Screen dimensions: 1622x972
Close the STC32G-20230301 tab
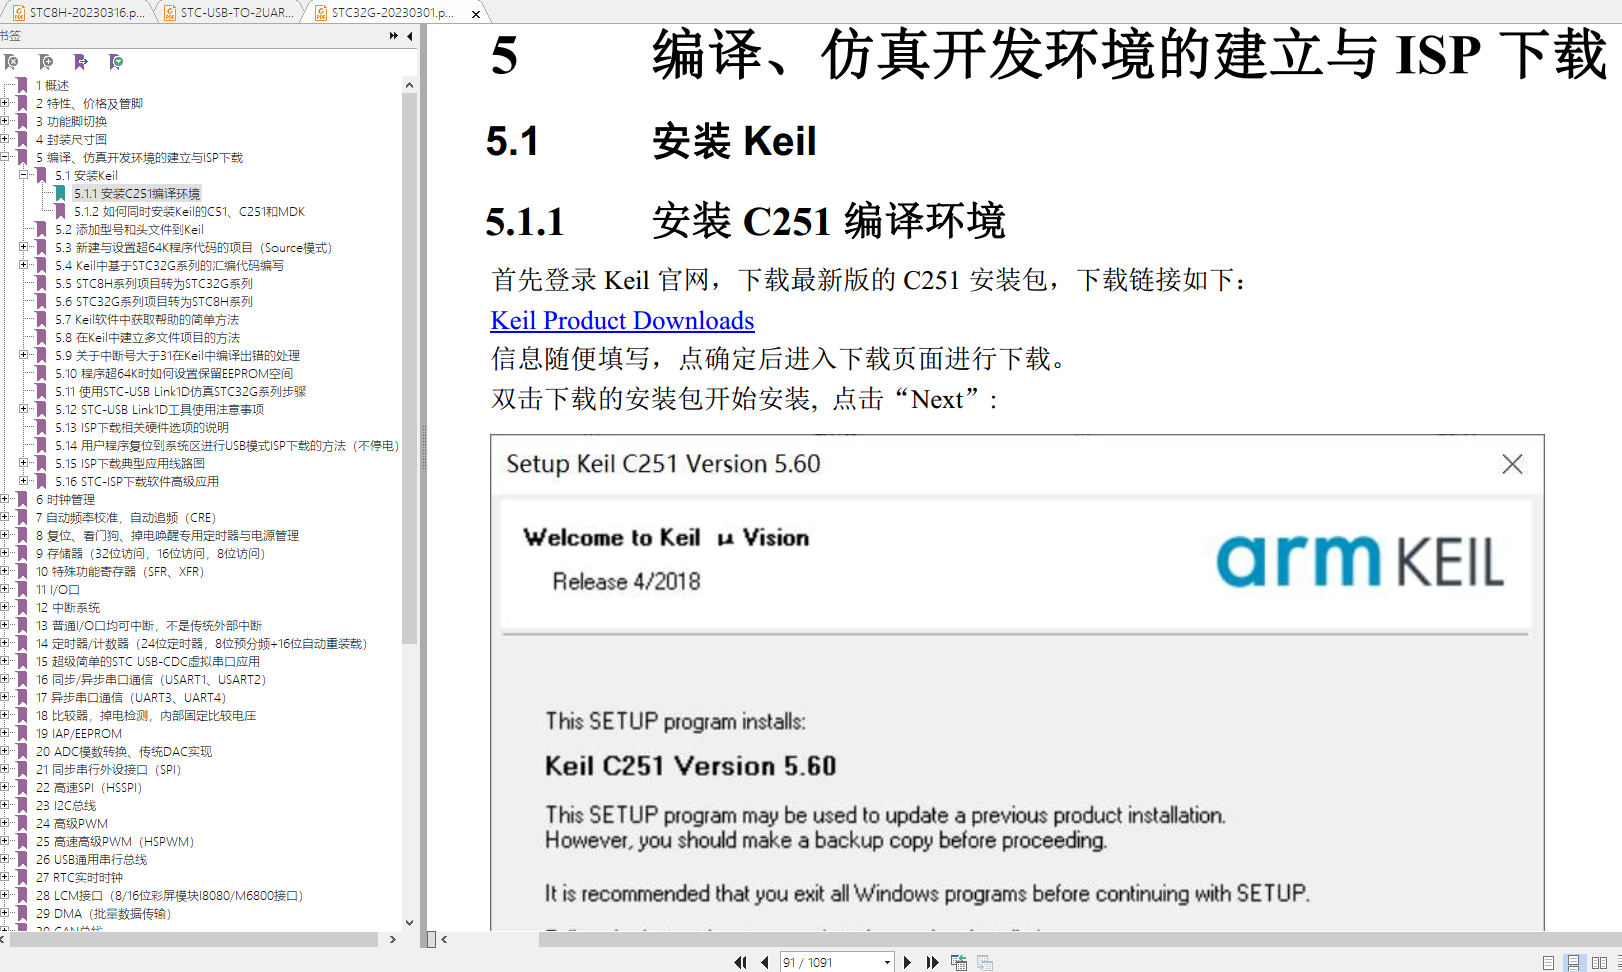point(476,13)
